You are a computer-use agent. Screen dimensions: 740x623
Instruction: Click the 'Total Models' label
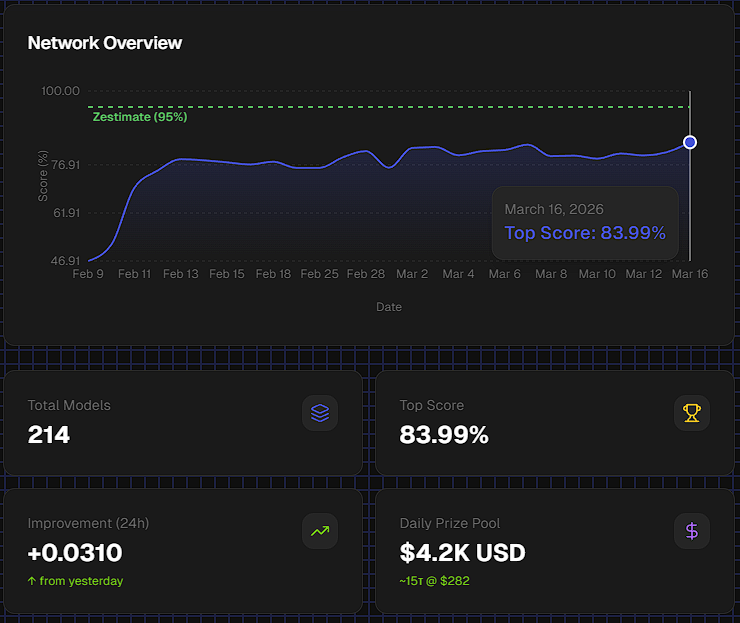coord(69,405)
